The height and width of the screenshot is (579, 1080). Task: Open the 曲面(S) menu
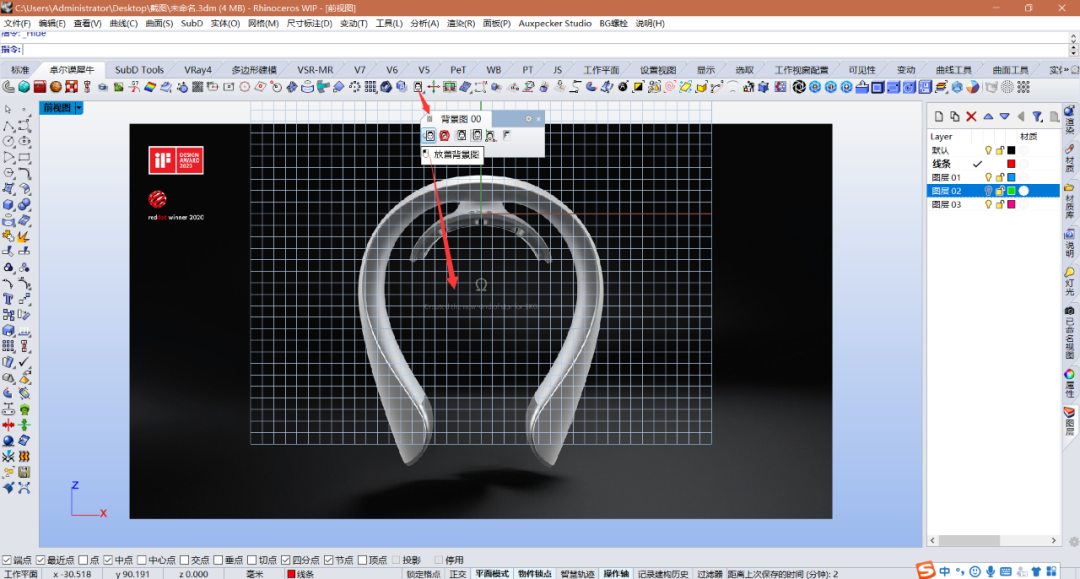point(159,23)
